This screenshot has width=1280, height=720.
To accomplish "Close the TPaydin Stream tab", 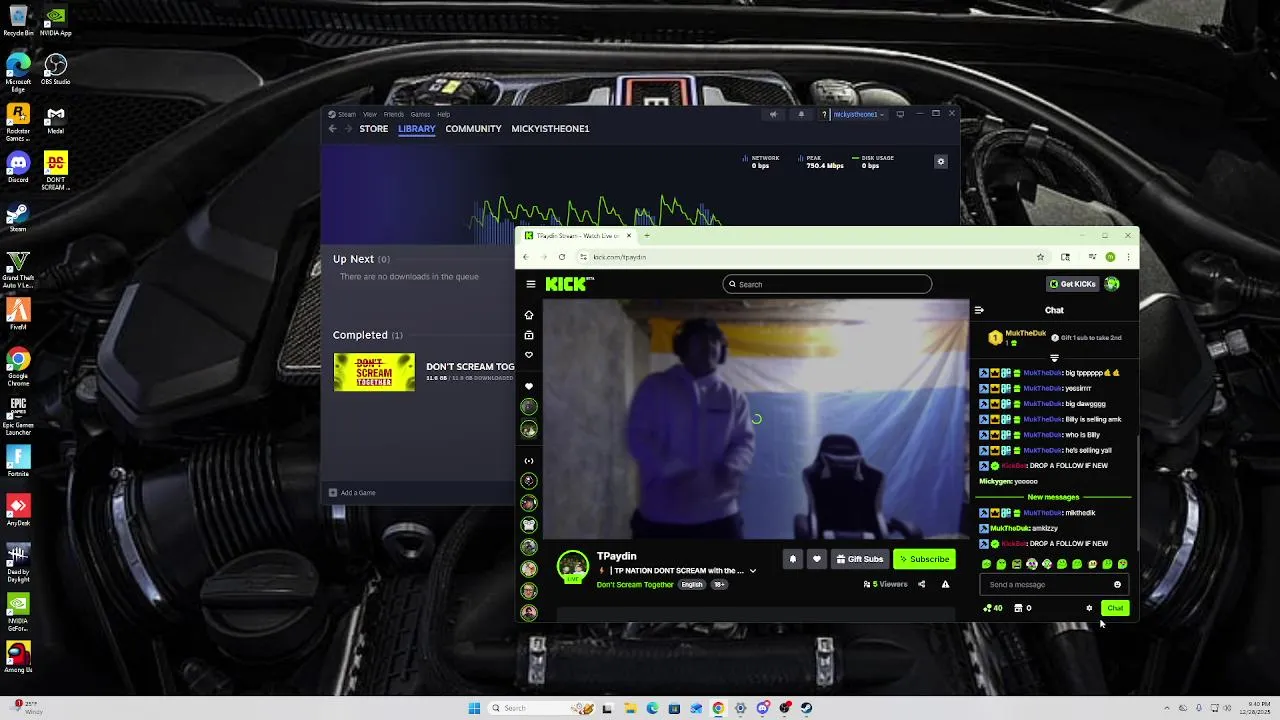I will pos(629,236).
